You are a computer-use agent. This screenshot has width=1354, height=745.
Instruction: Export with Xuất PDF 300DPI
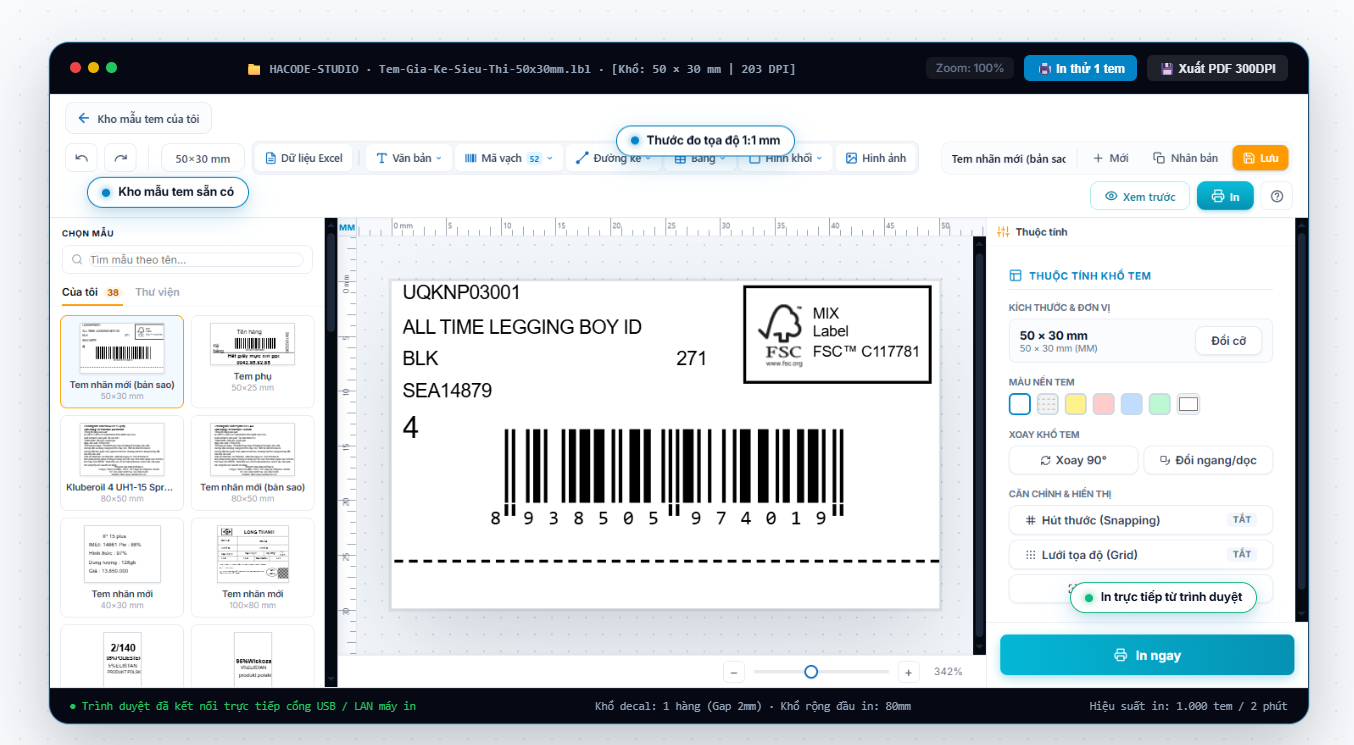tap(1217, 68)
